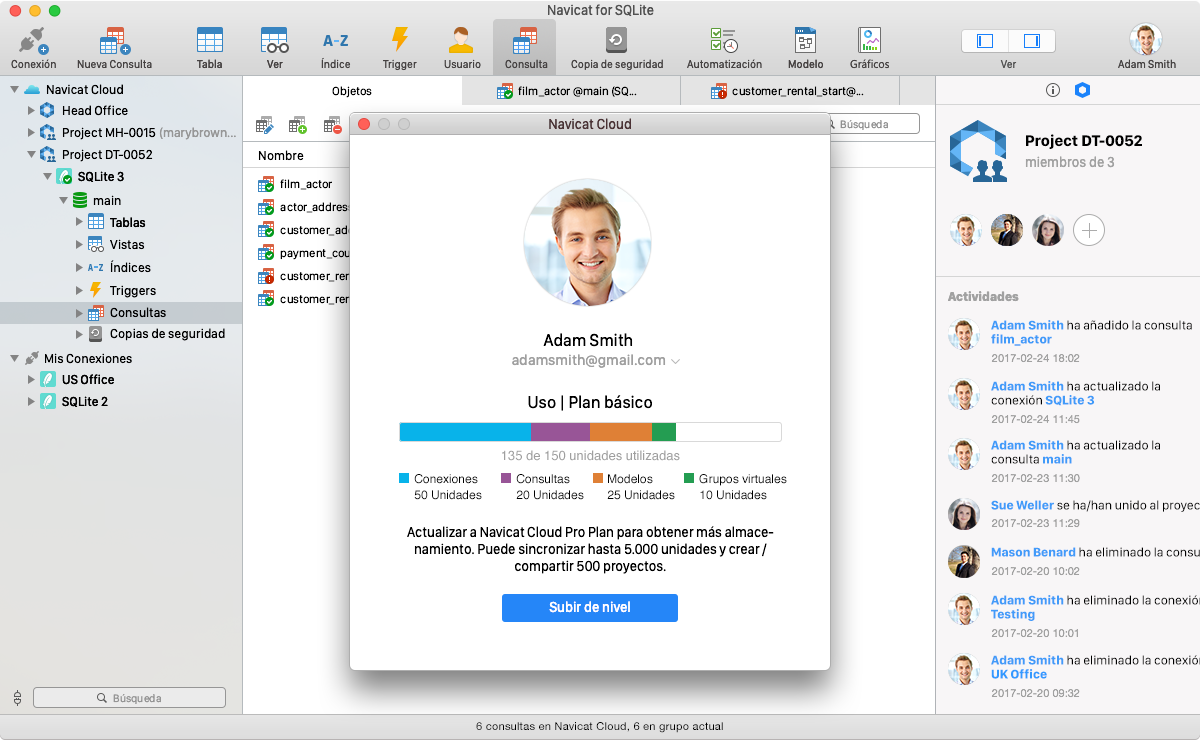Open the customer_rental_start tab
Image resolution: width=1200 pixels, height=740 pixels.
coord(790,91)
